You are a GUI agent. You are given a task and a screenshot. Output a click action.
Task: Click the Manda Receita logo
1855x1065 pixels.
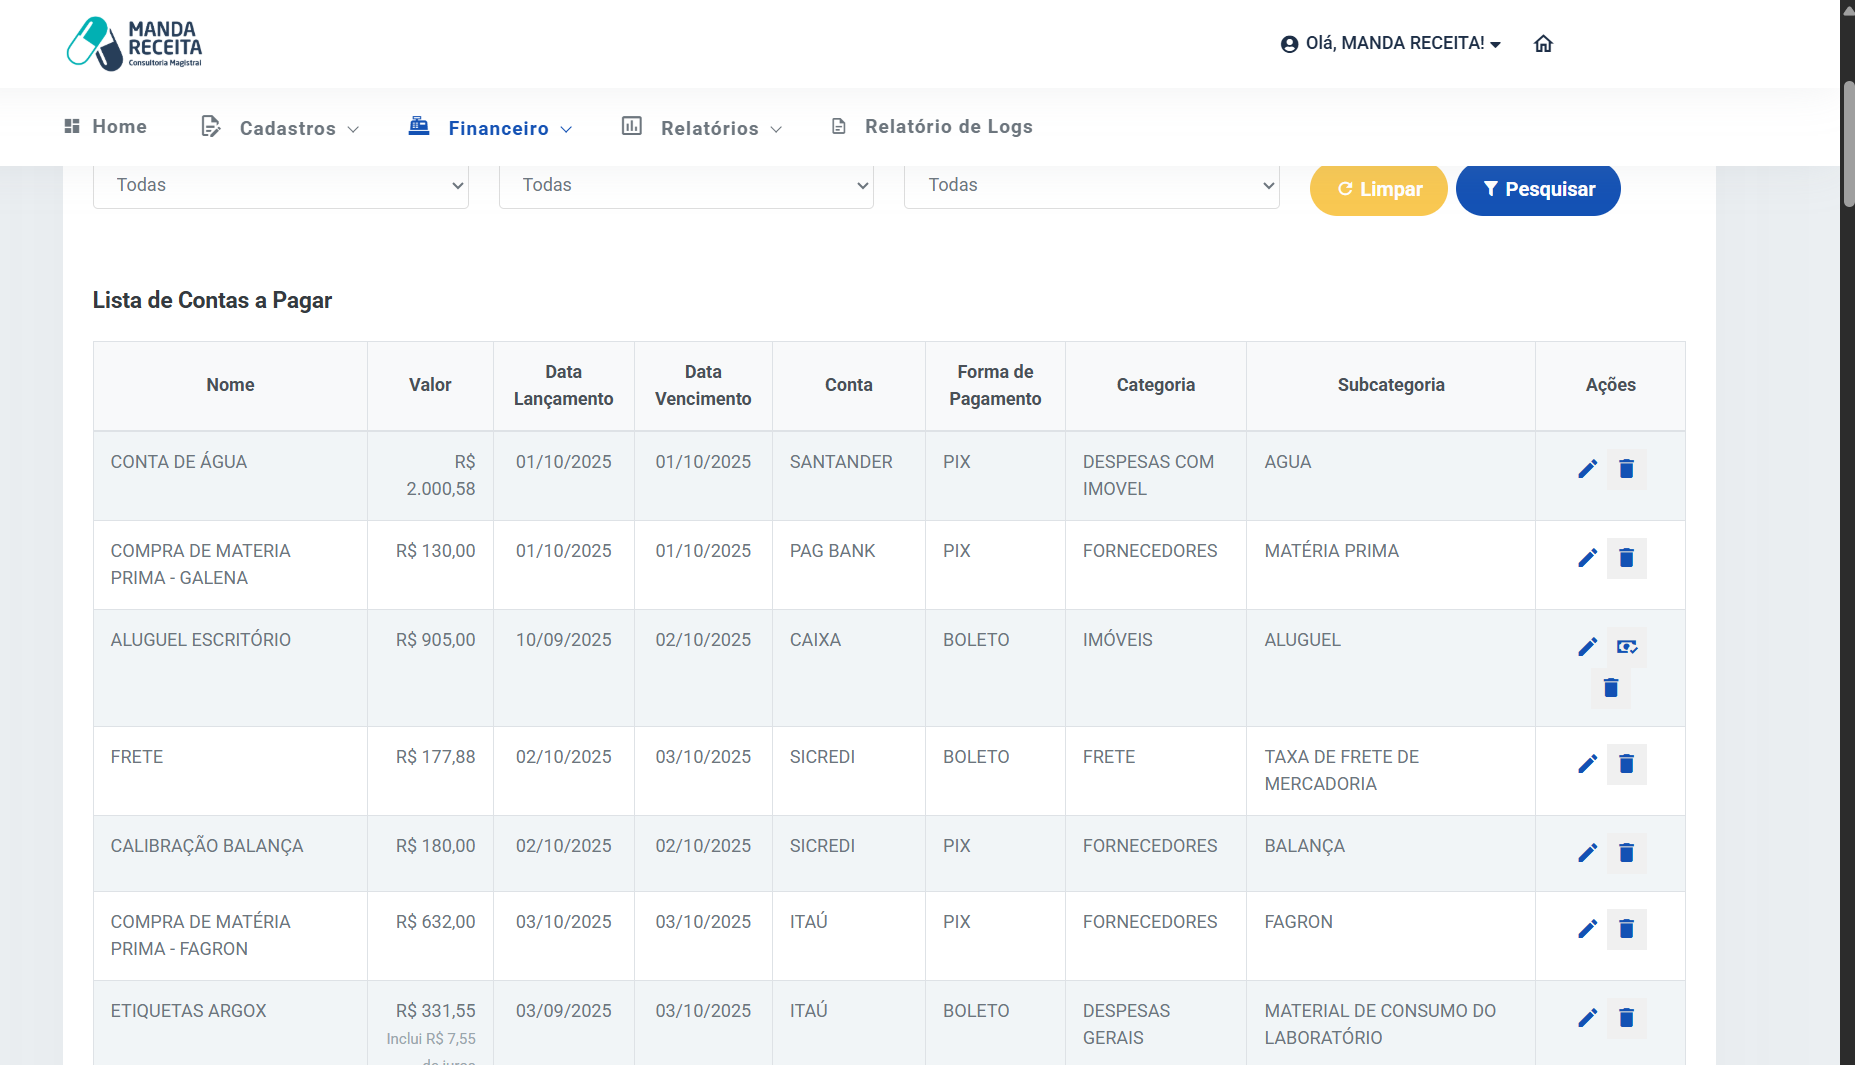(134, 44)
